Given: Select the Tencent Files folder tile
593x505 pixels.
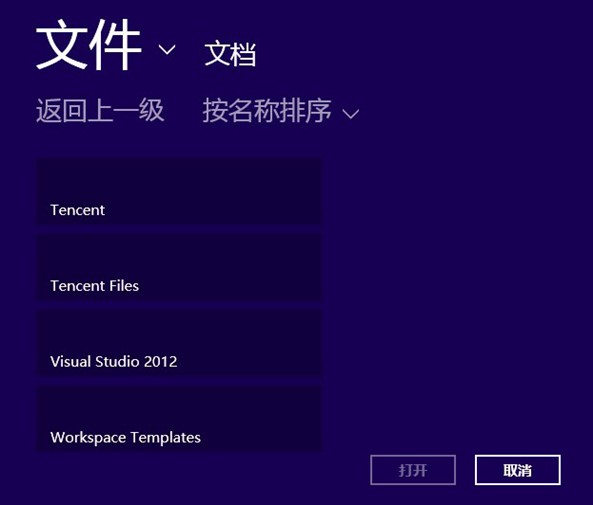Looking at the screenshot, I should [x=179, y=268].
